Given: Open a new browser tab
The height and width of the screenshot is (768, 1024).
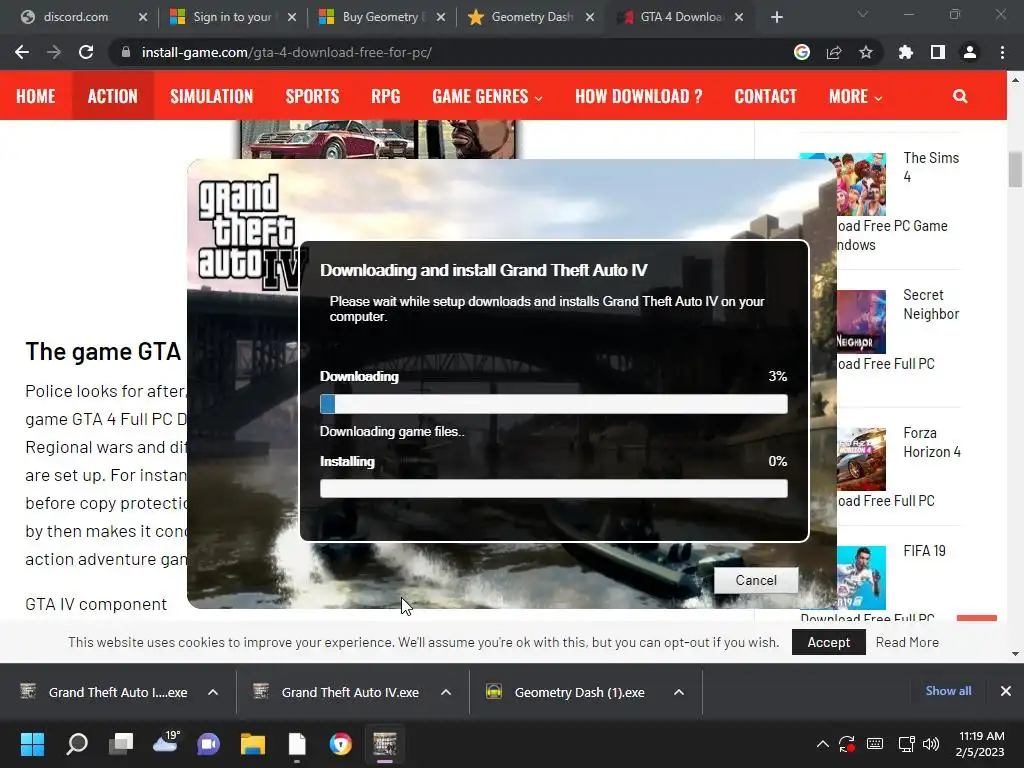Looking at the screenshot, I should pyautogui.click(x=776, y=17).
